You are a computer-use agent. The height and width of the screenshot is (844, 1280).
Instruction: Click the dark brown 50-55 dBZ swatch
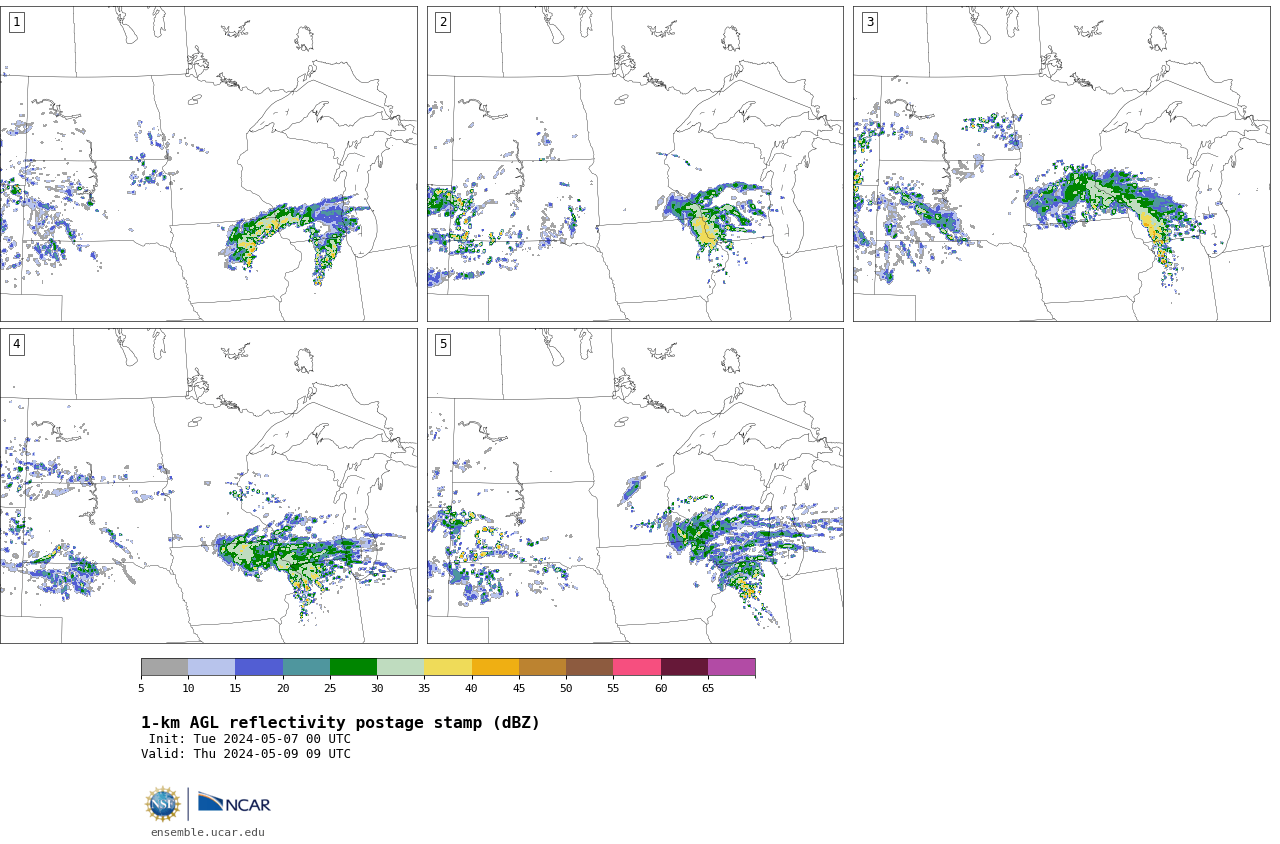pos(589,667)
